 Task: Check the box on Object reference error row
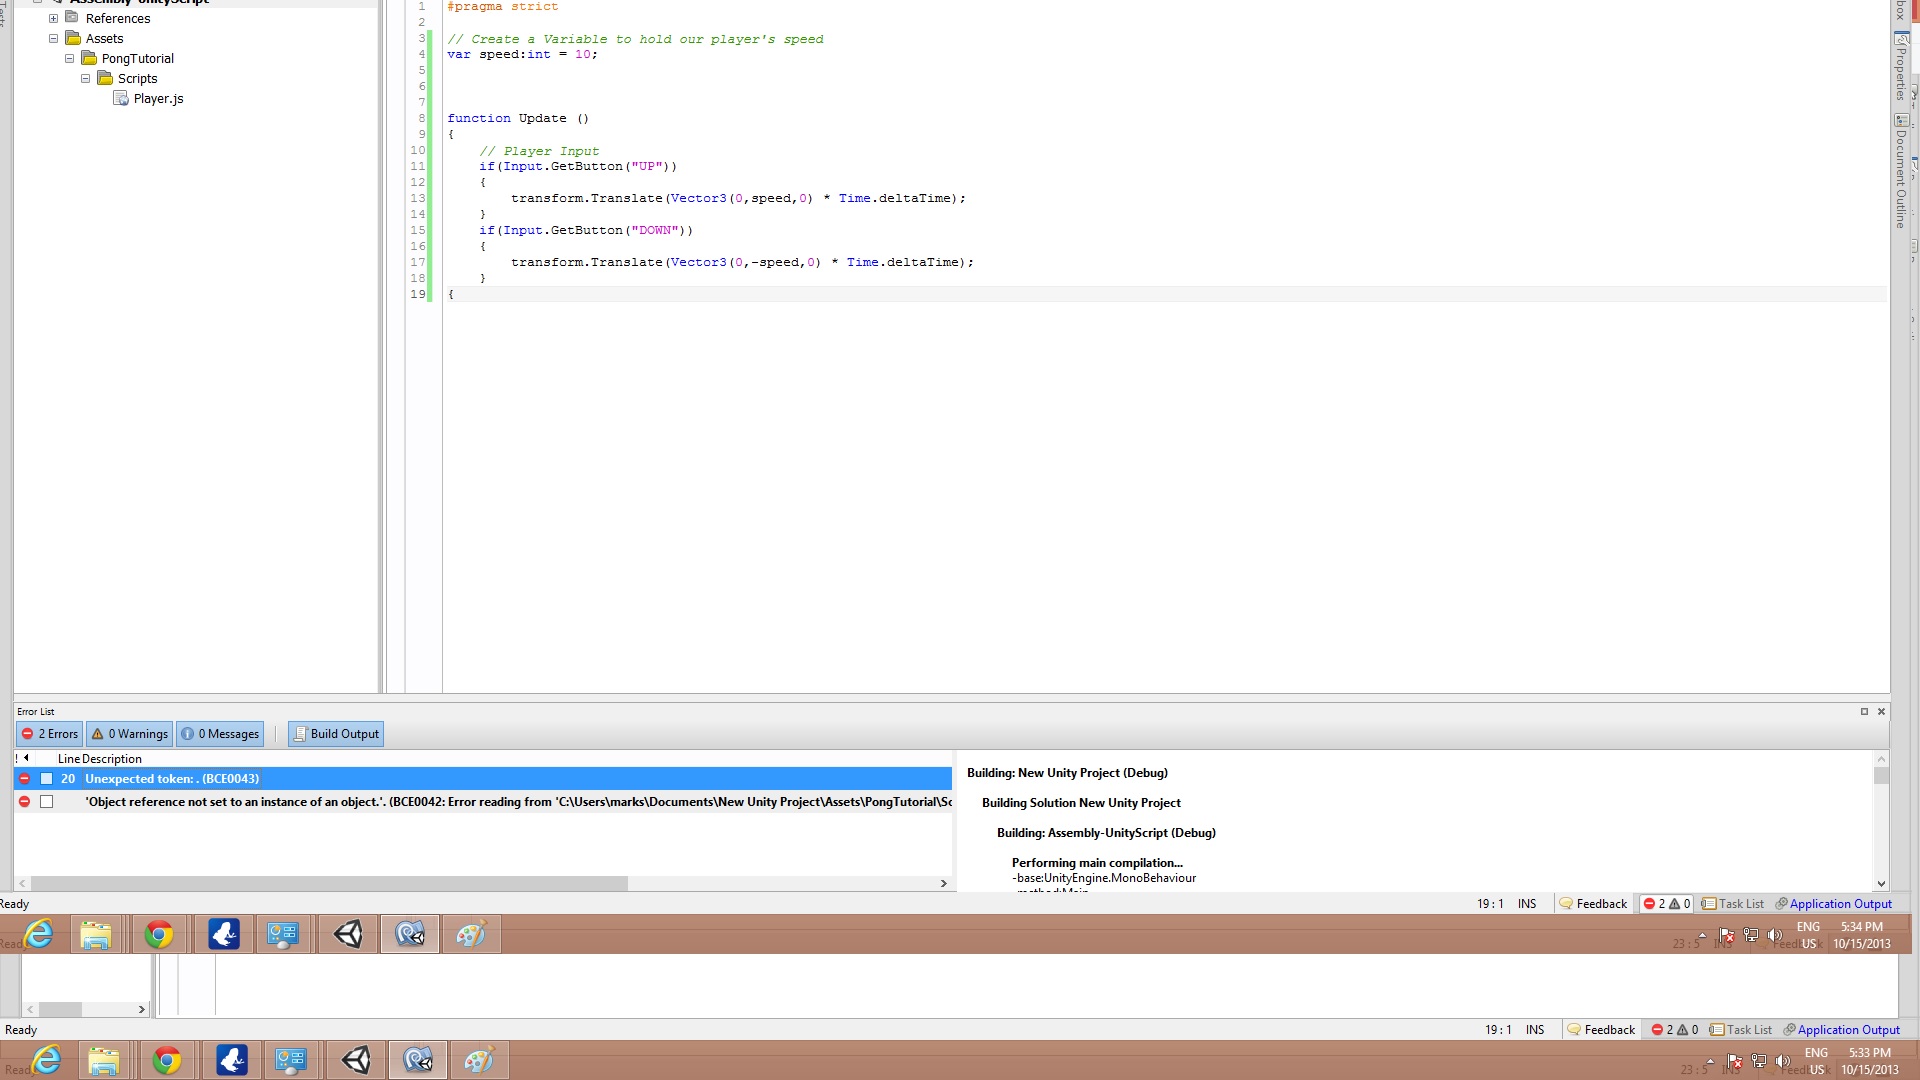click(46, 801)
